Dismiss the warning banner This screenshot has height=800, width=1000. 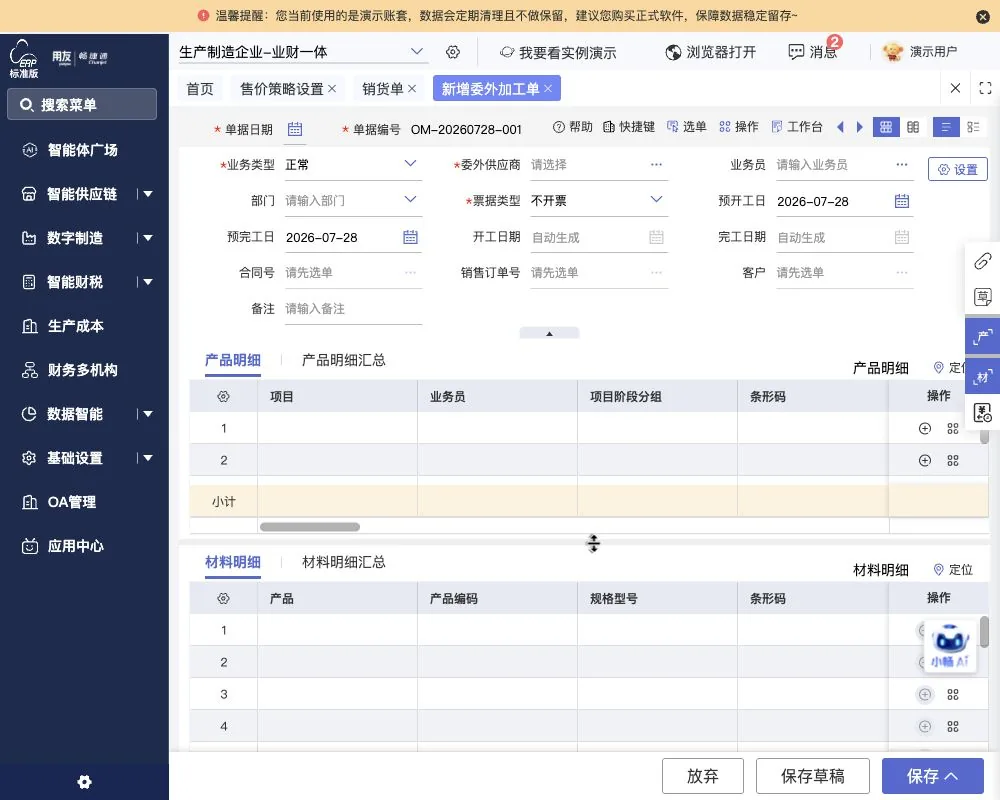pyautogui.click(x=983, y=17)
